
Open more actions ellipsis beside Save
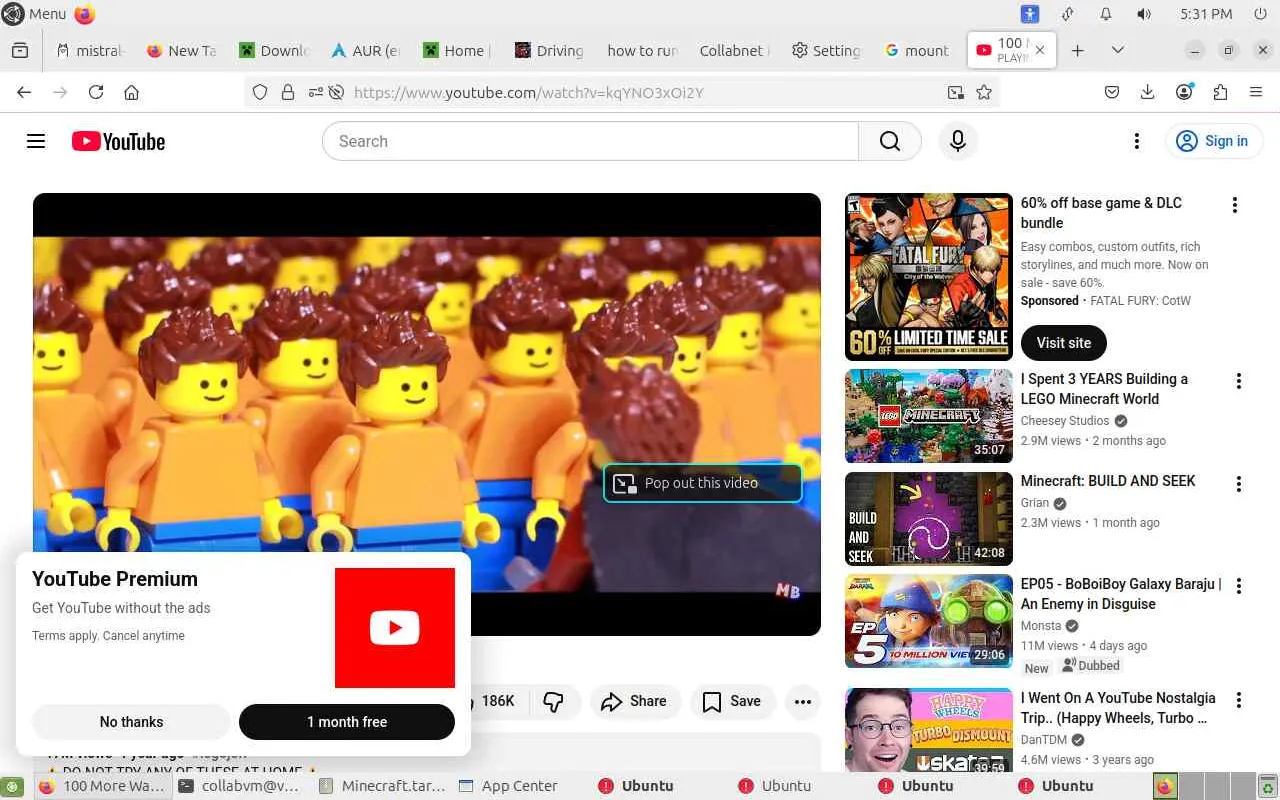[x=802, y=701]
